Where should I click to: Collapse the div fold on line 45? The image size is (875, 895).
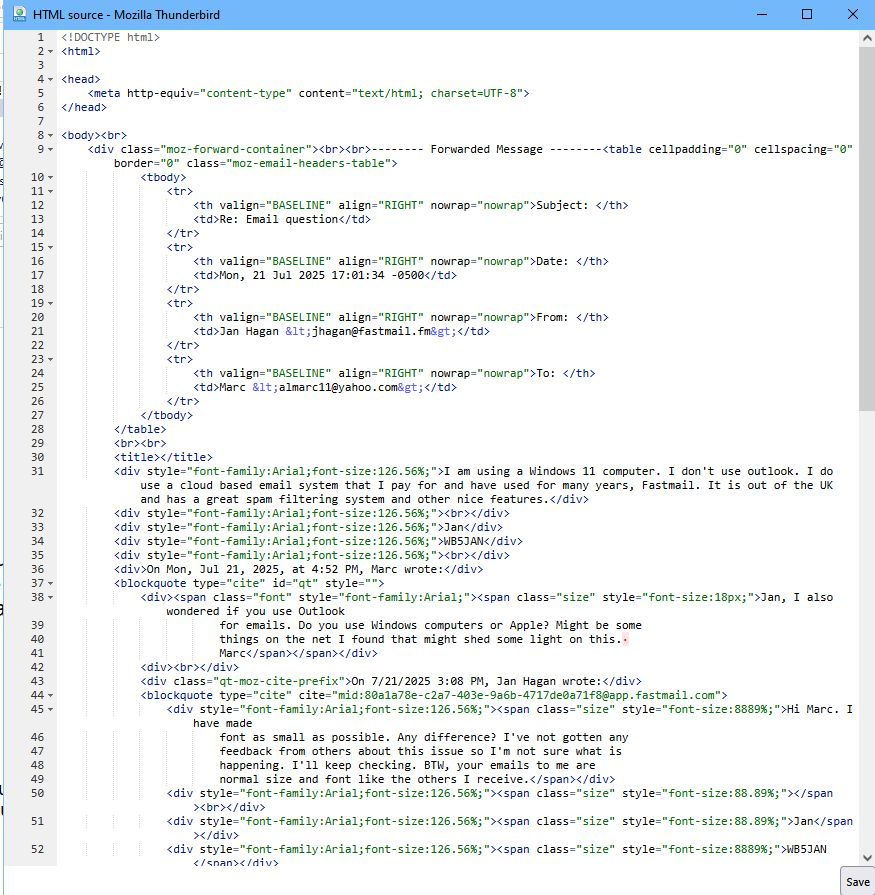point(51,709)
